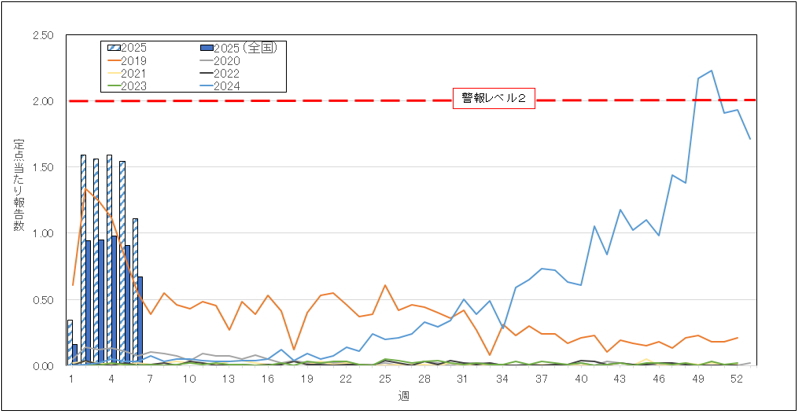Screen dimensions: 798x412
Task: Click the 2019 legend label text
Action: [x=135, y=61]
